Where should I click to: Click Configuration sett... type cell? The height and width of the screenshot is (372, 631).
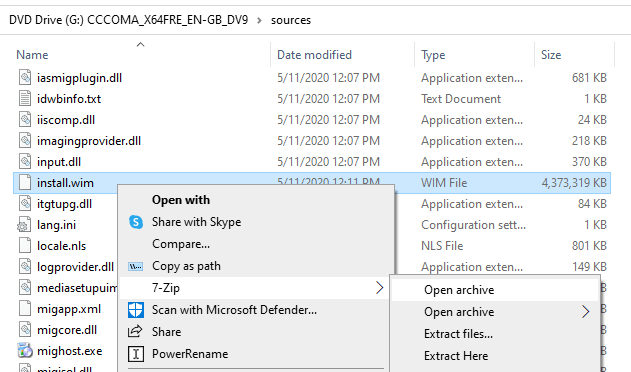click(473, 225)
